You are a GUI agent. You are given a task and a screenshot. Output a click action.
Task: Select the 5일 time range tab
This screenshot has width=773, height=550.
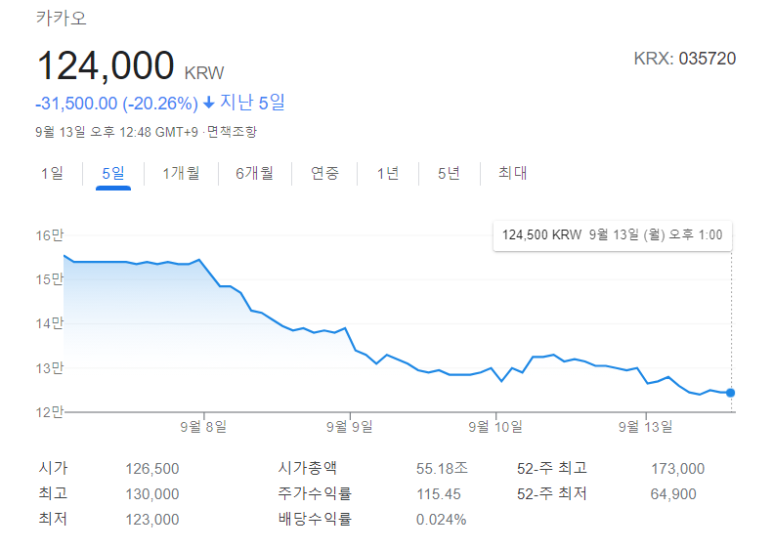113,173
